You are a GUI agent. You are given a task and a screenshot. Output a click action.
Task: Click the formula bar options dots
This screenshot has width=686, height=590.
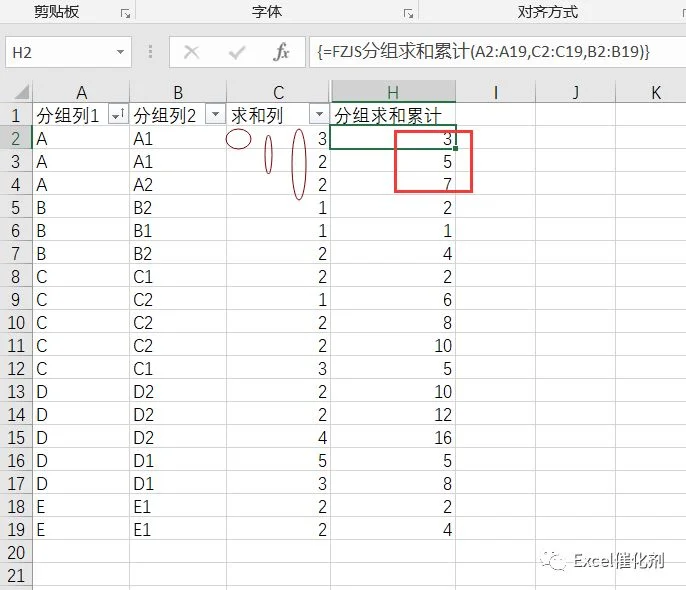click(x=150, y=52)
